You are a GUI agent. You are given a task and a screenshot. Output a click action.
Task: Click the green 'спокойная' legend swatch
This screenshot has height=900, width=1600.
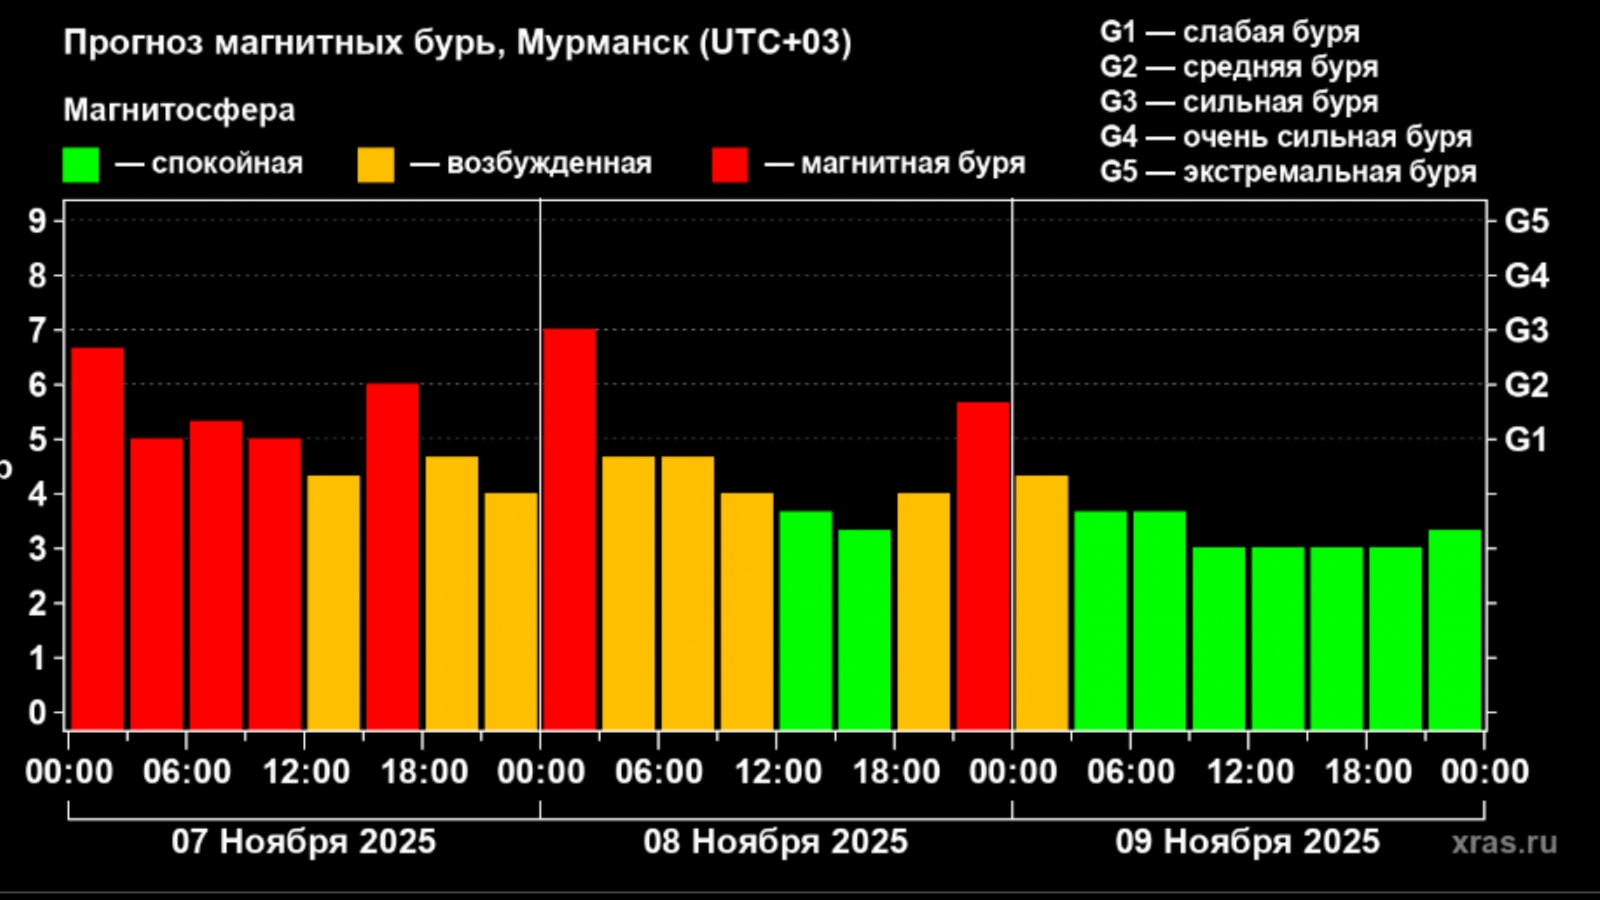[x=81, y=165]
